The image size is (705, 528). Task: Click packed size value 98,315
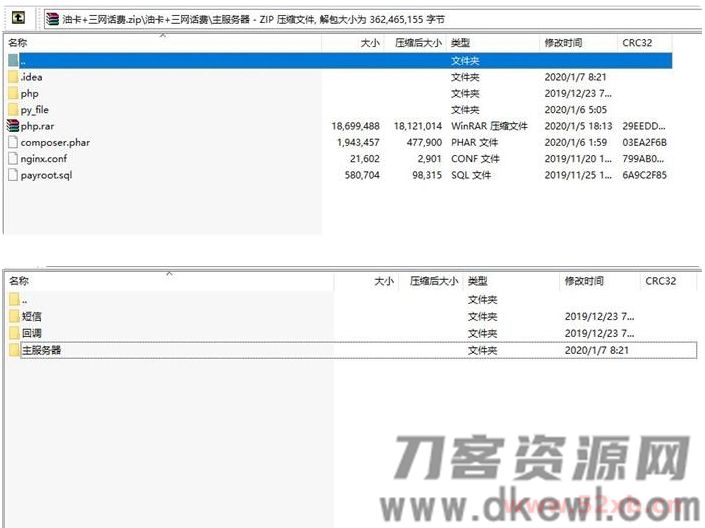point(427,175)
